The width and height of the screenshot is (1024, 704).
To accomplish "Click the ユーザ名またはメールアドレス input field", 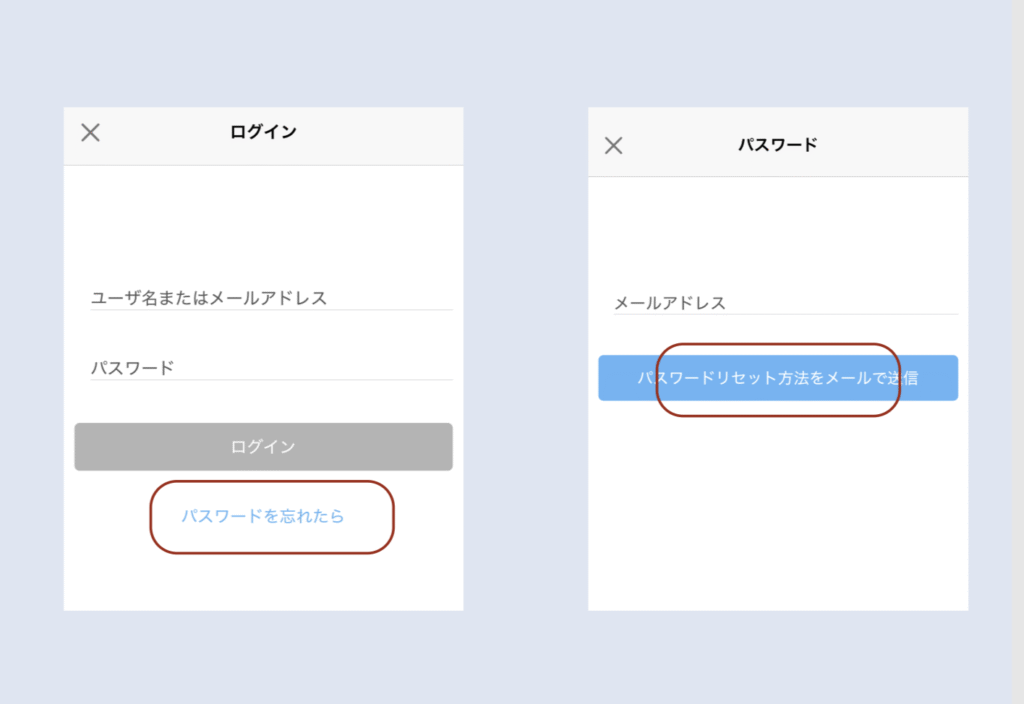I will (270, 297).
